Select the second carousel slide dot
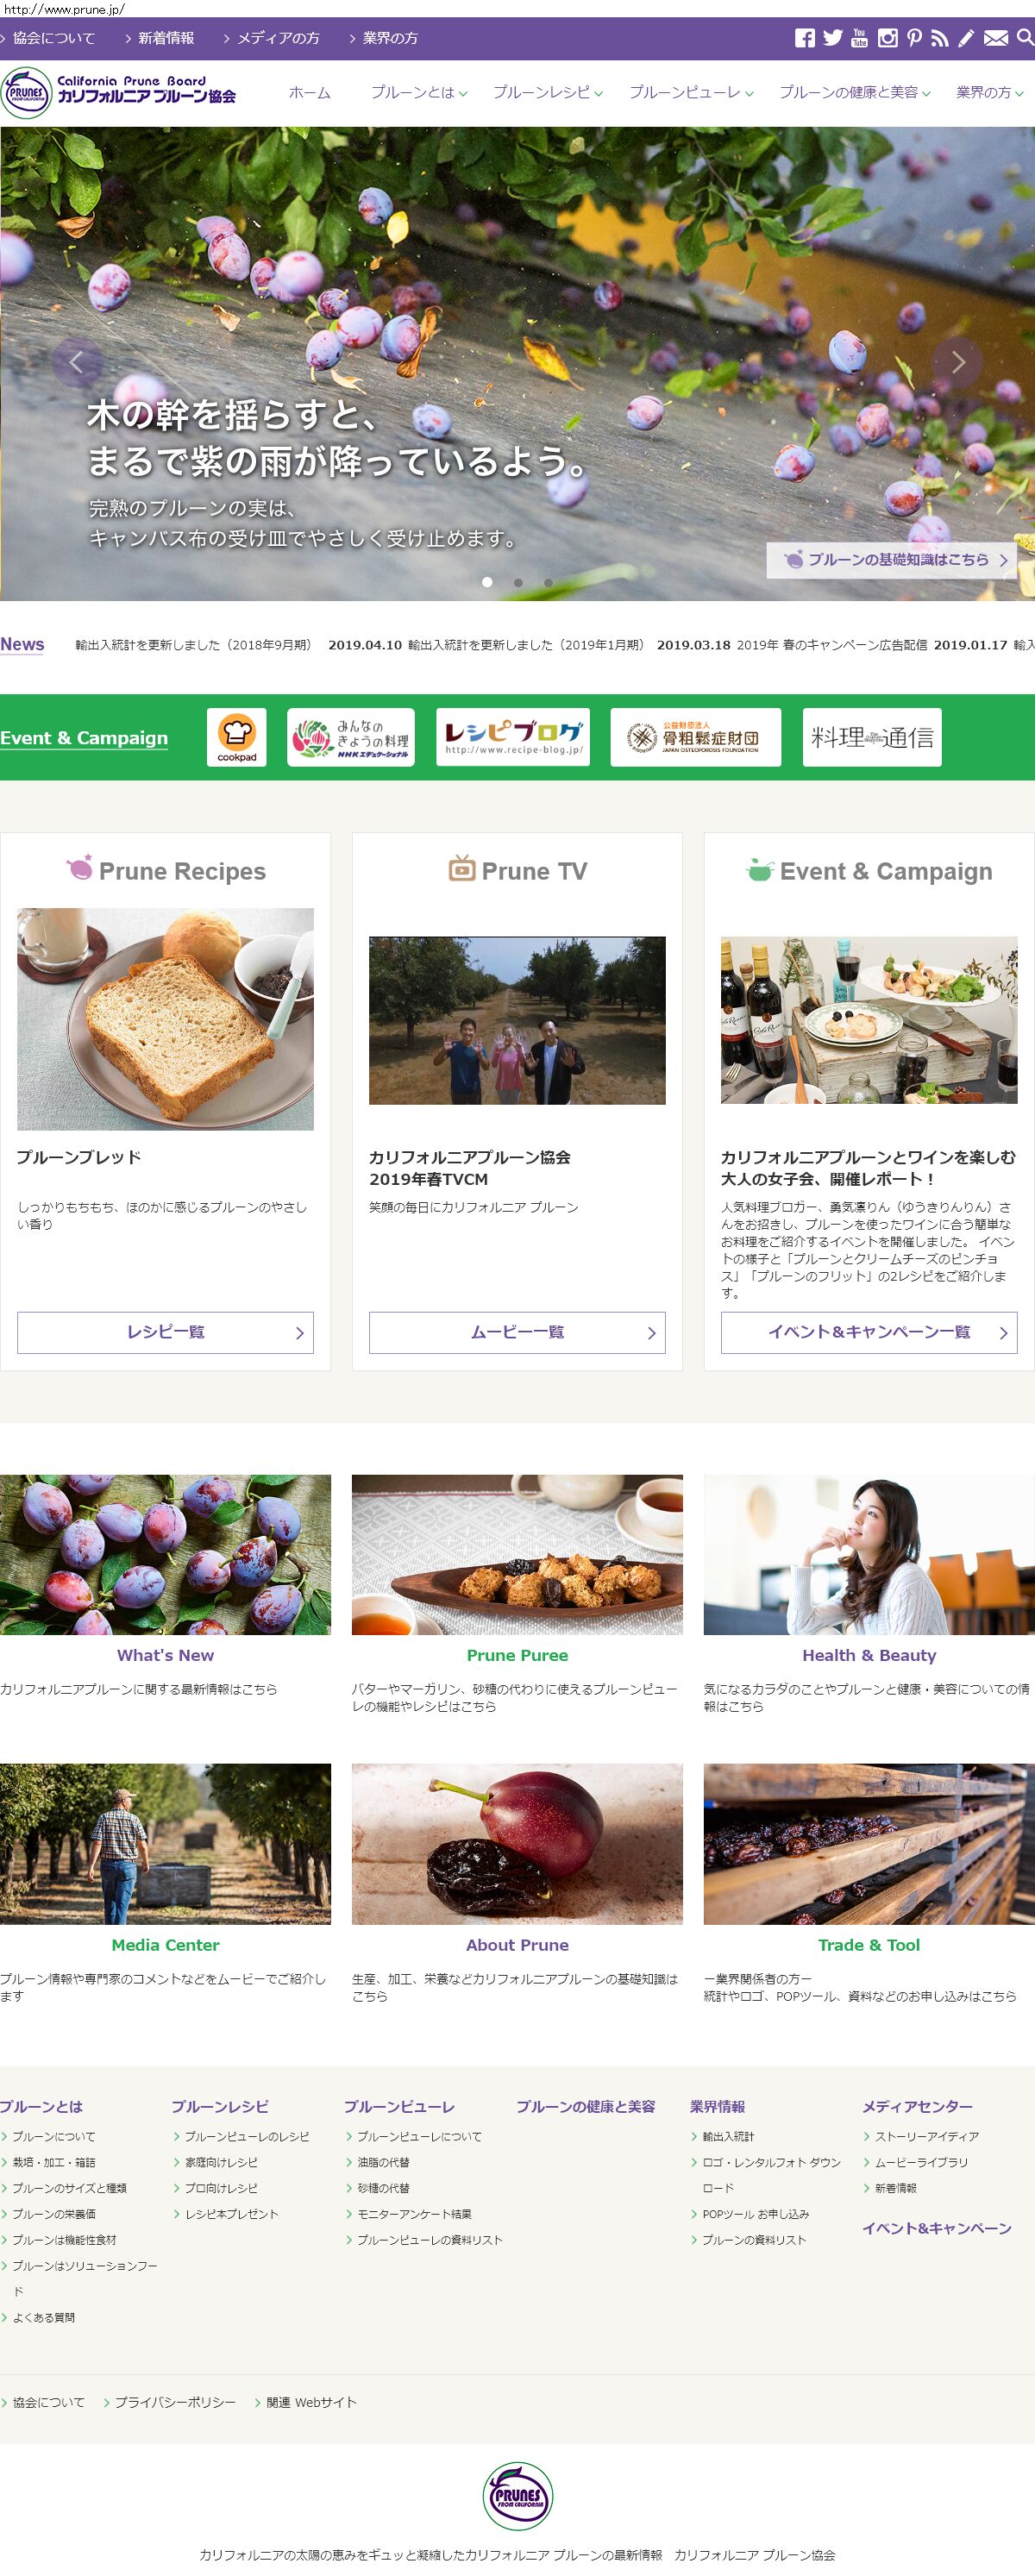Screen dimensions: 1035x2576 518,582
